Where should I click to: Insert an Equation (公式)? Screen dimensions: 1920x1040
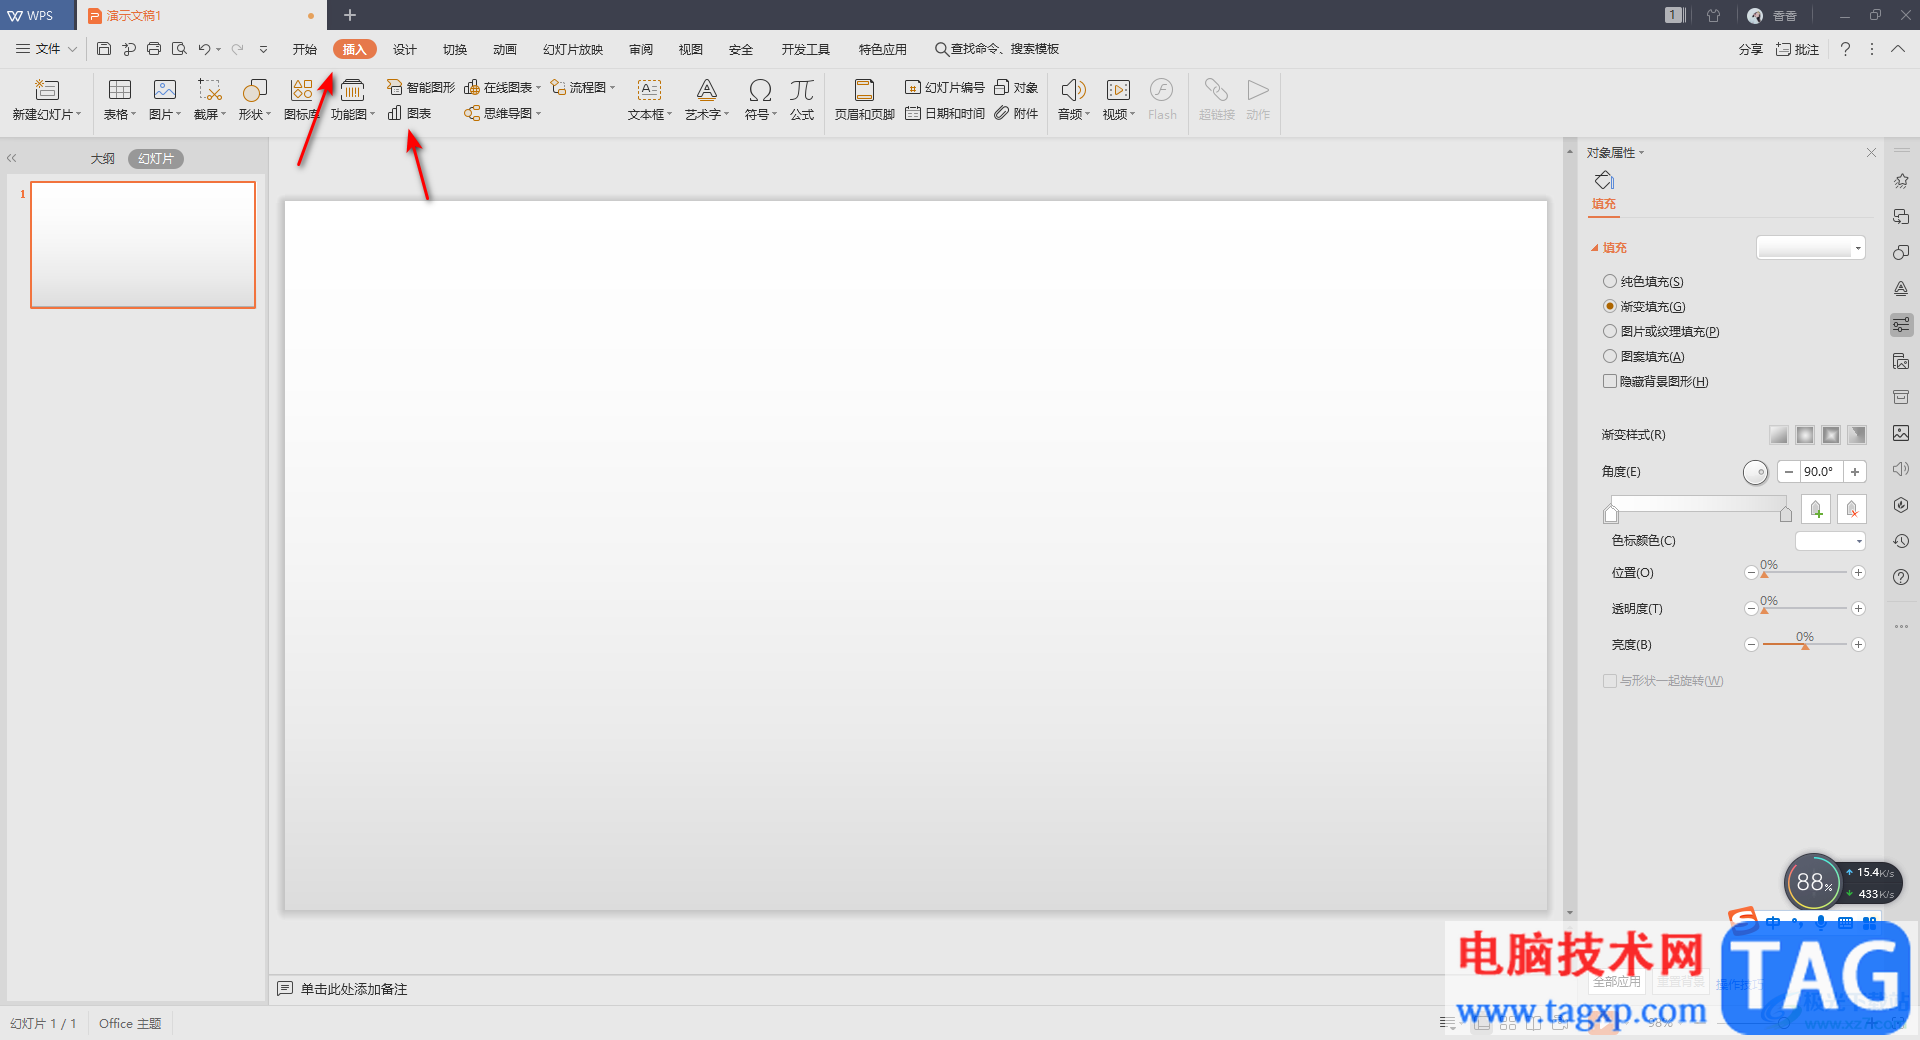pyautogui.click(x=802, y=100)
